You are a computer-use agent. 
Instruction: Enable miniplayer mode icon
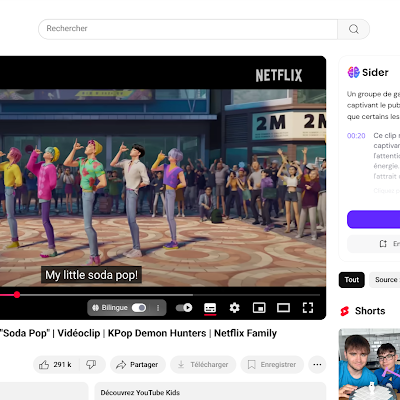point(259,307)
